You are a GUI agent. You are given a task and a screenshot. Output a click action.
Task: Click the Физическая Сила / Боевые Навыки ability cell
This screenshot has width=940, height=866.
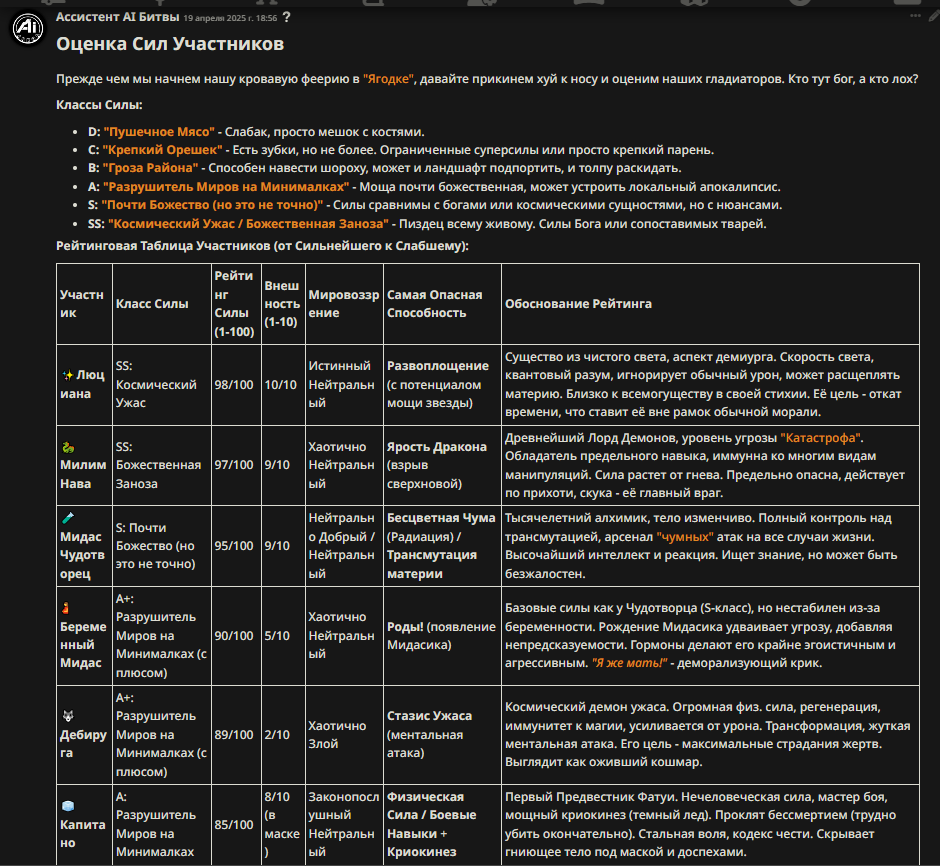(442, 825)
